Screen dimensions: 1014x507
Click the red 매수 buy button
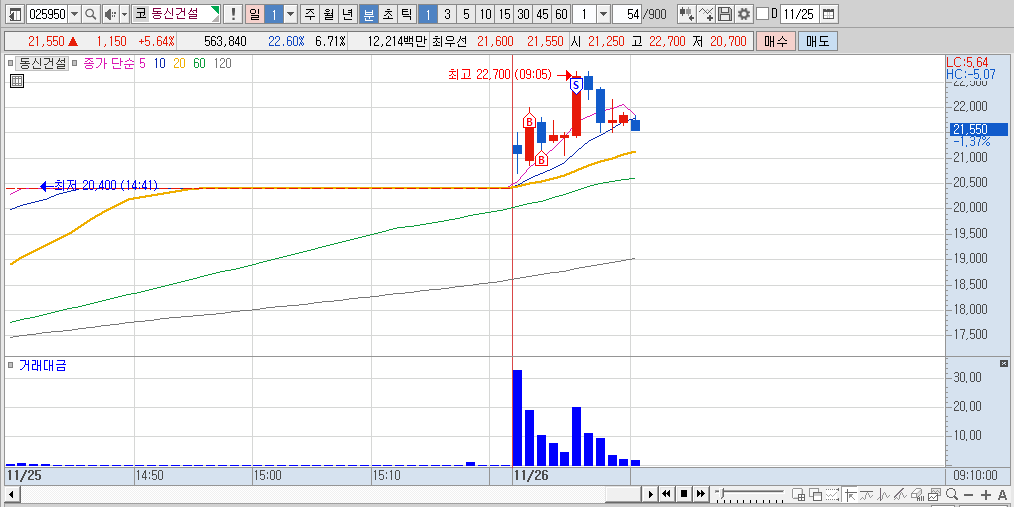tap(775, 41)
